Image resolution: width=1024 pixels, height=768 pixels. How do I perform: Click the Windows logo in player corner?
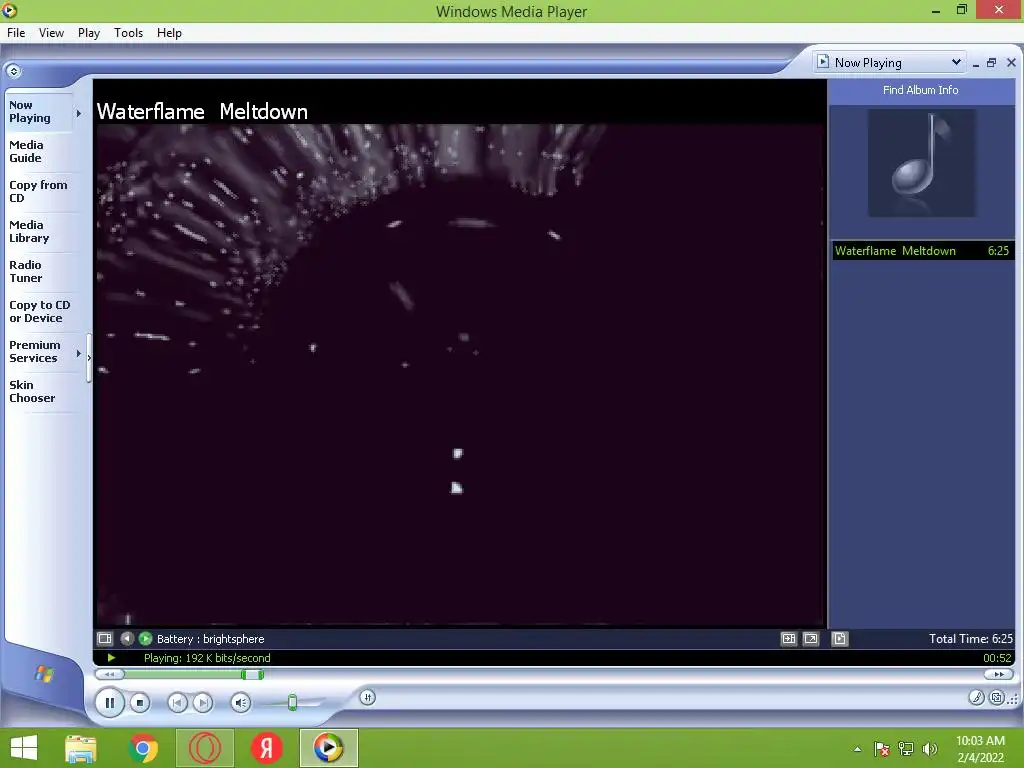pos(44,674)
